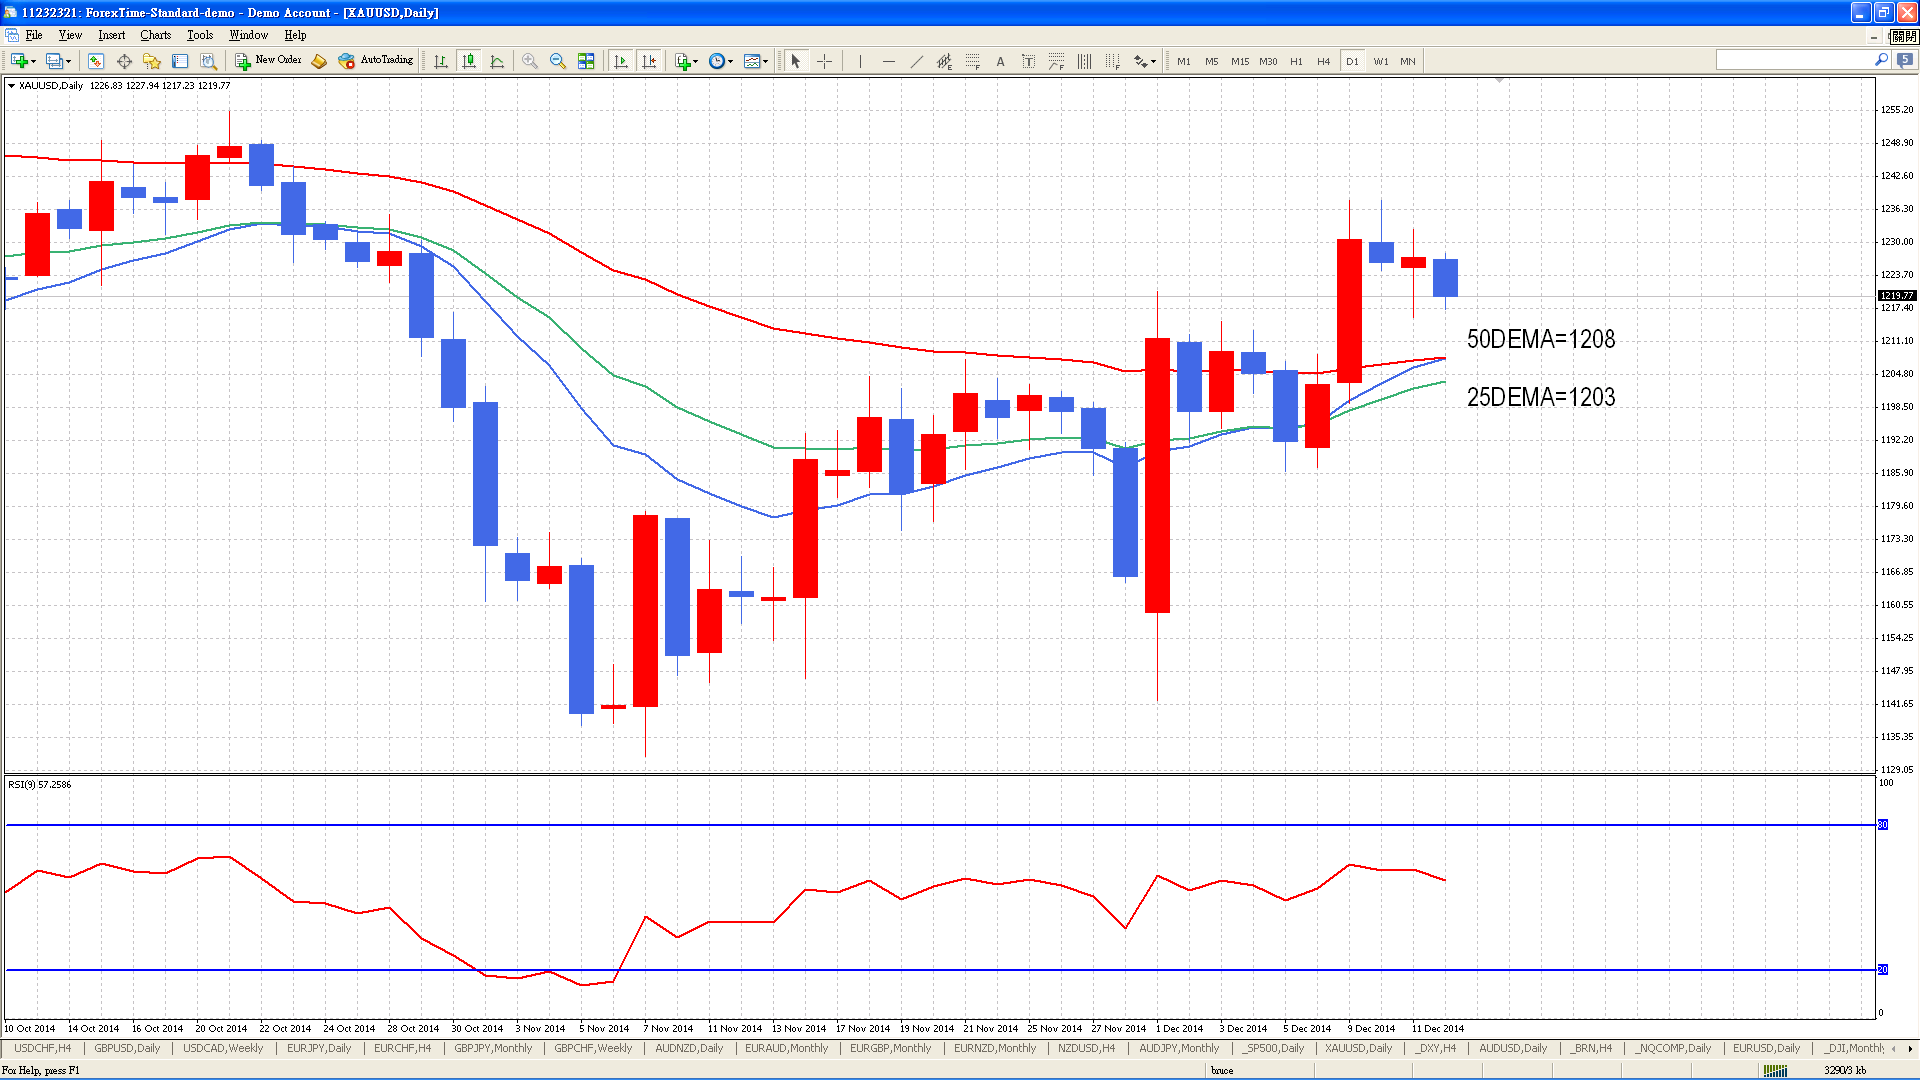This screenshot has width=1920, height=1080.
Task: Launch the MetaEditor
Action: click(x=319, y=61)
